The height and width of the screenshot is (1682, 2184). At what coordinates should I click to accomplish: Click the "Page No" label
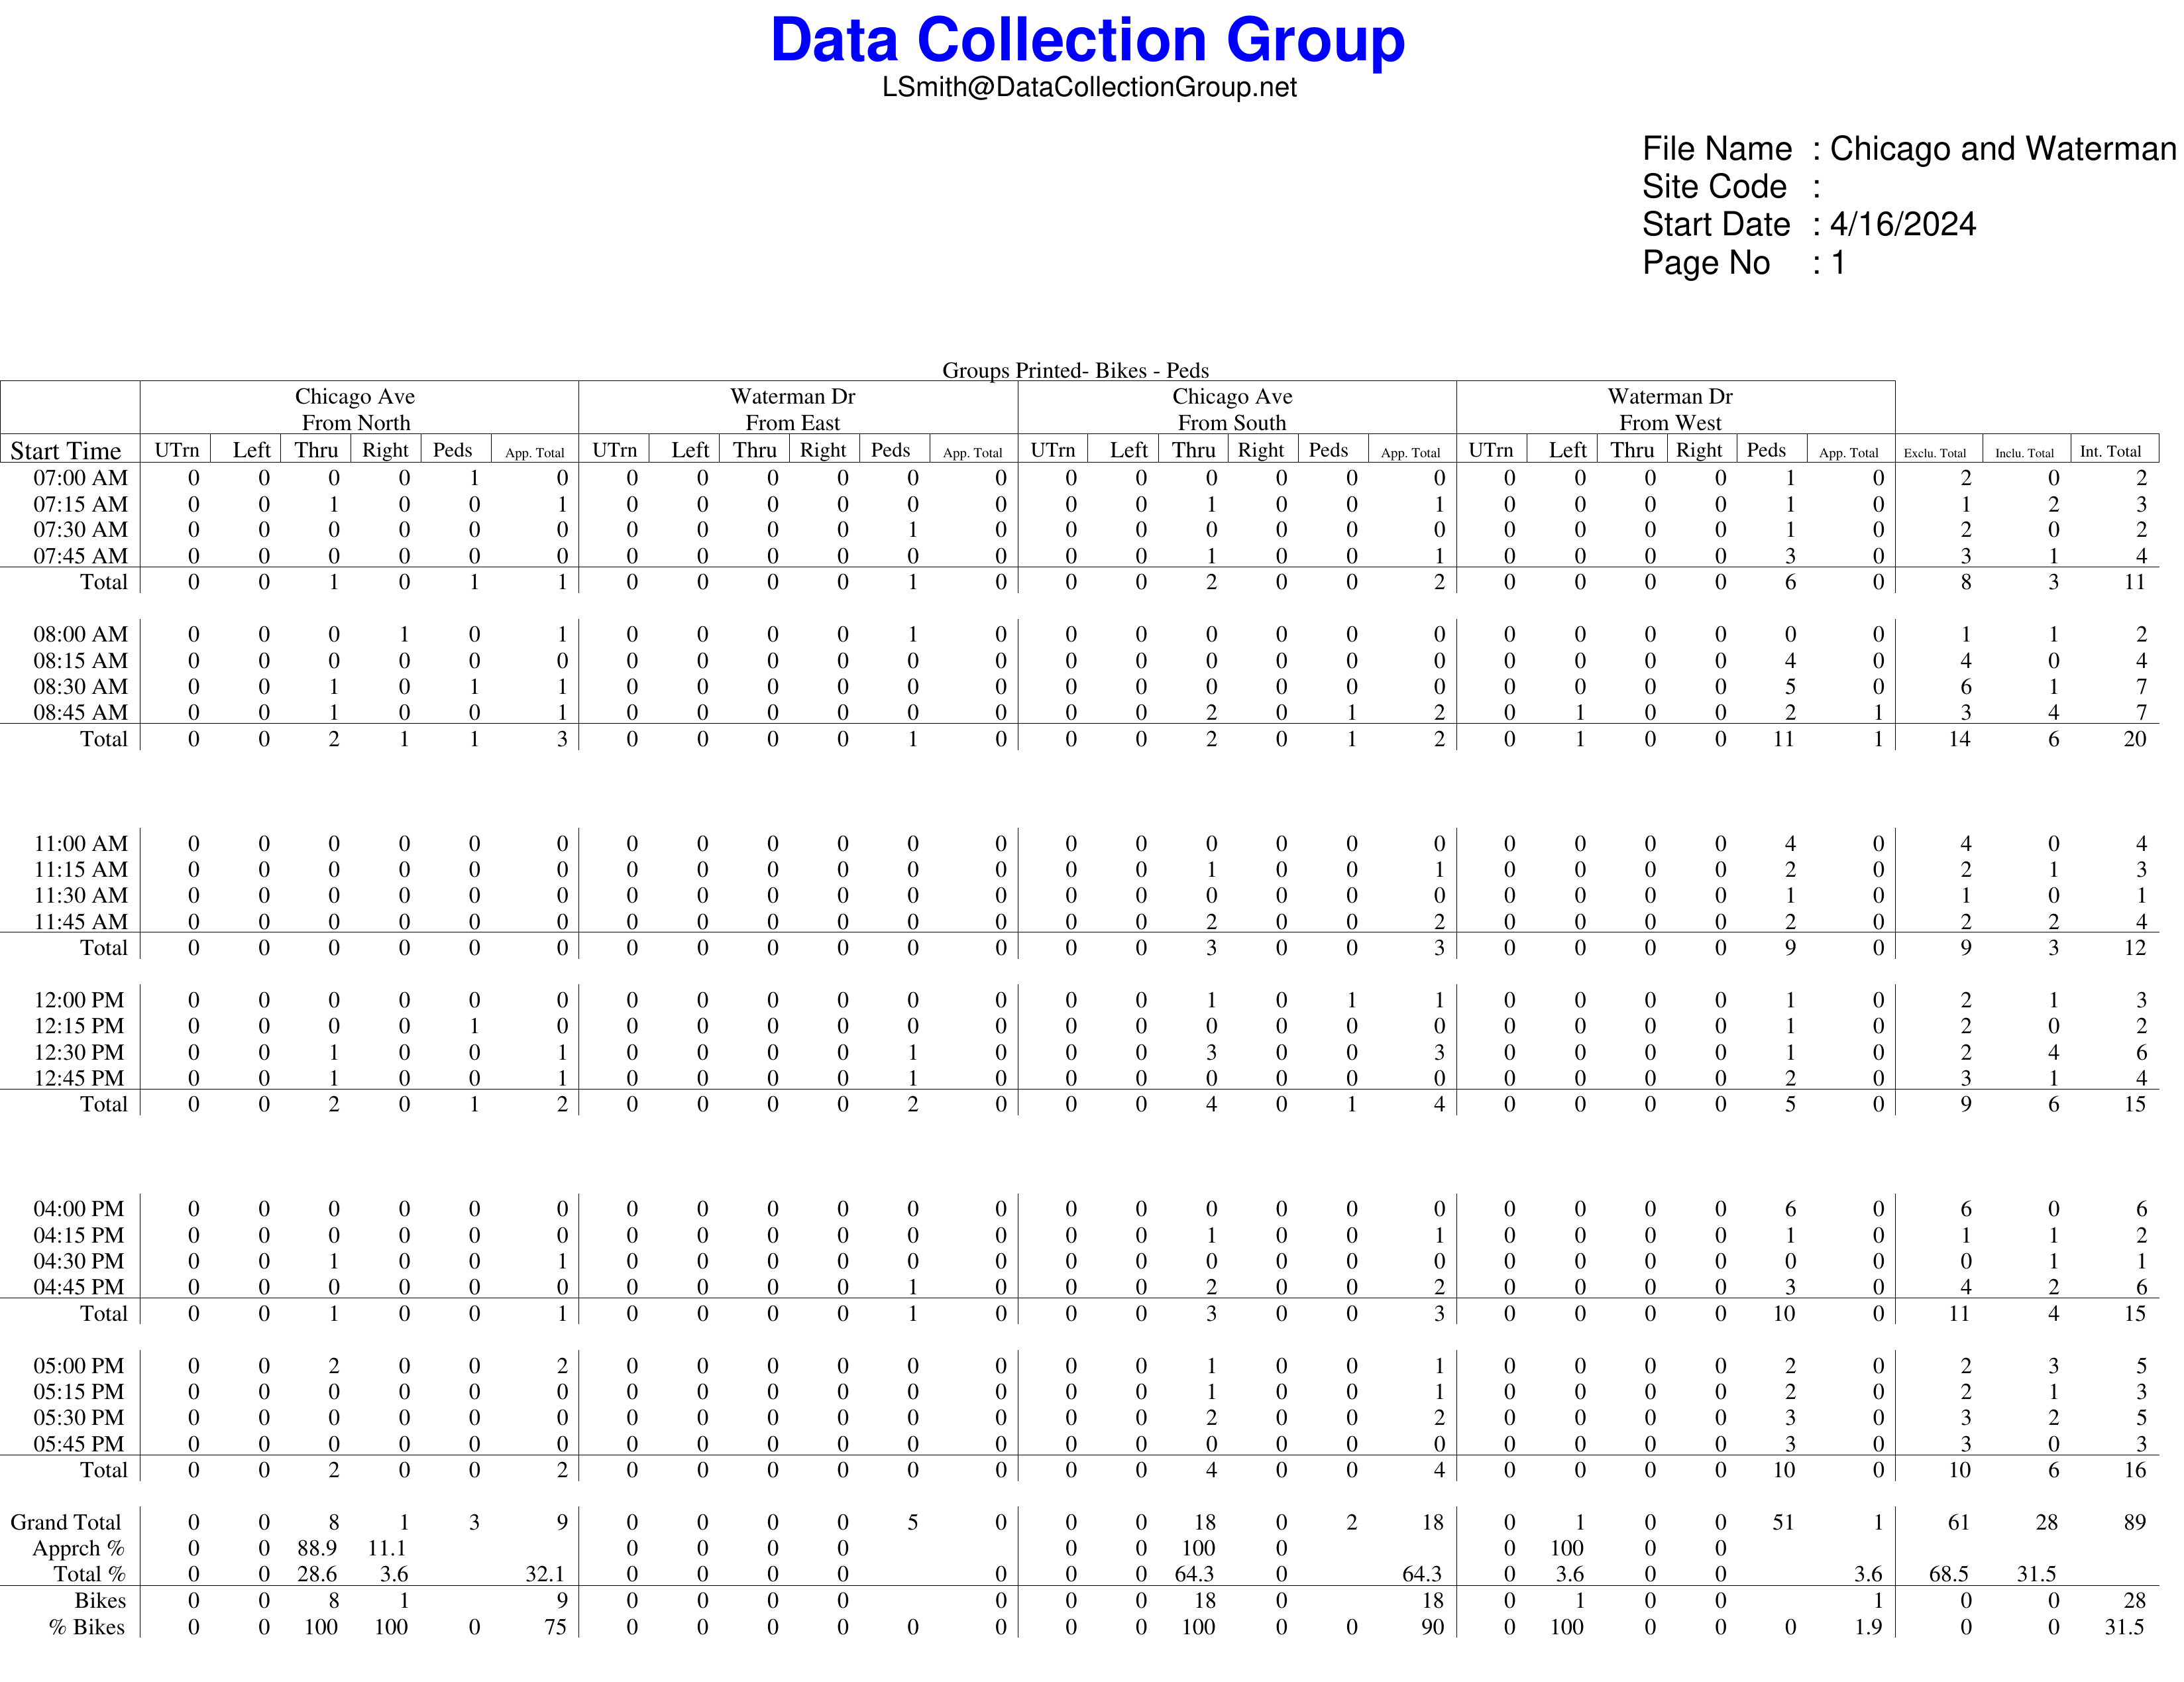[x=1706, y=263]
